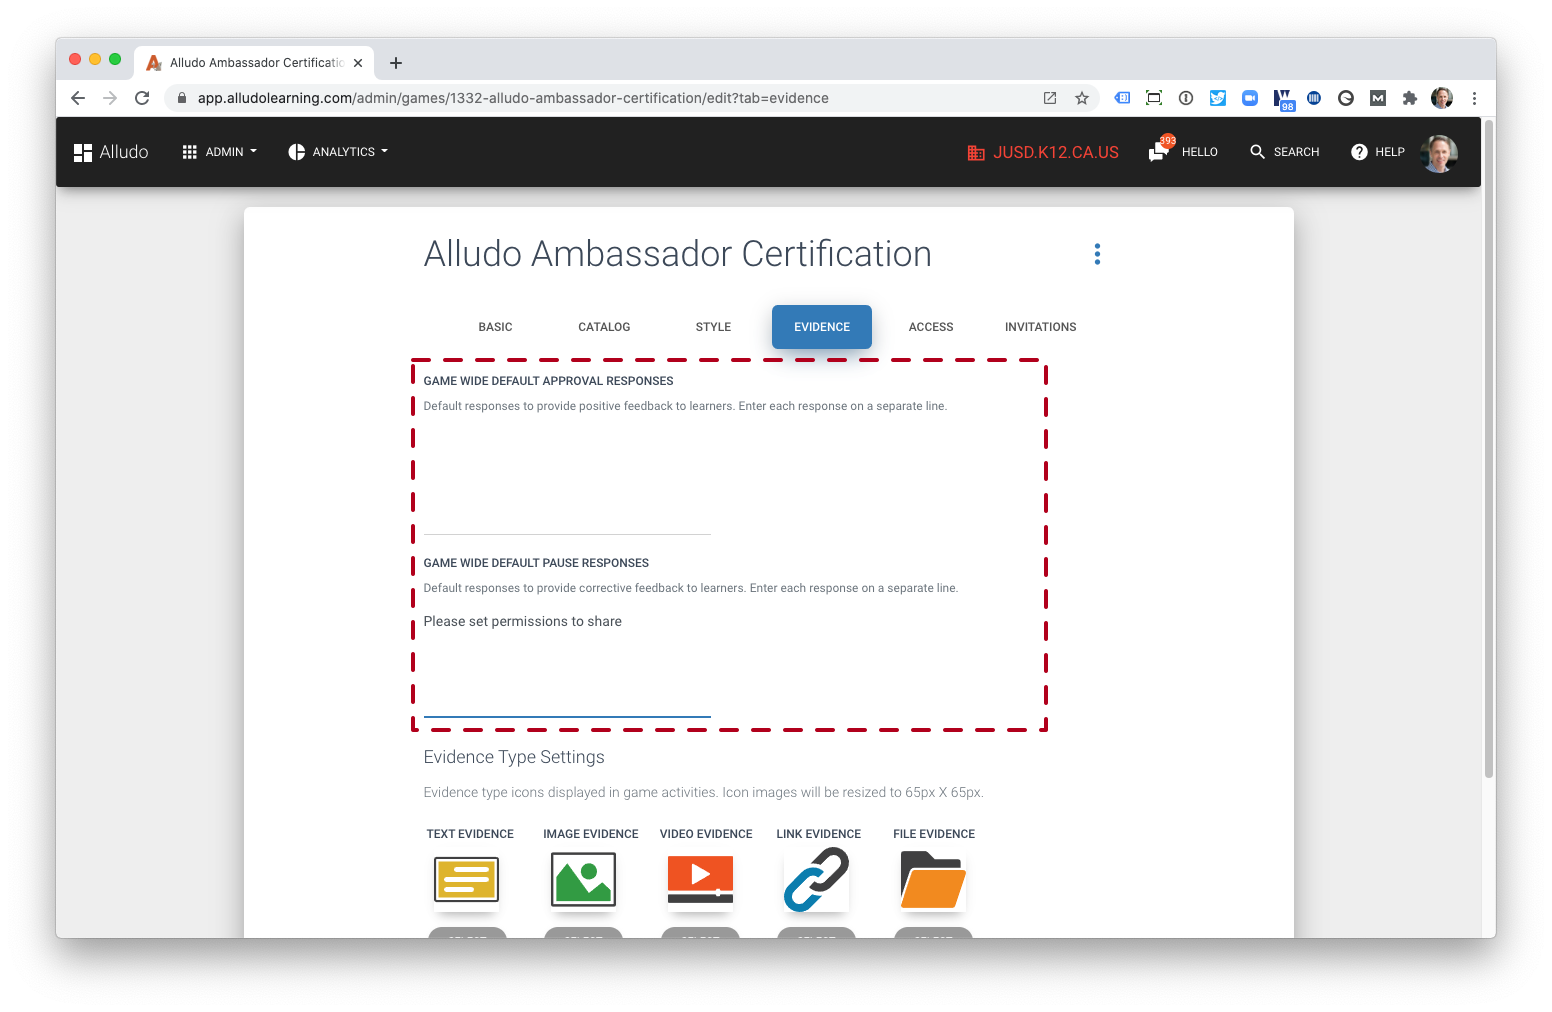
Task: Click the 'GAME WIDE DEFAULT APPROVAL RESPONSES' label
Action: 548,381
